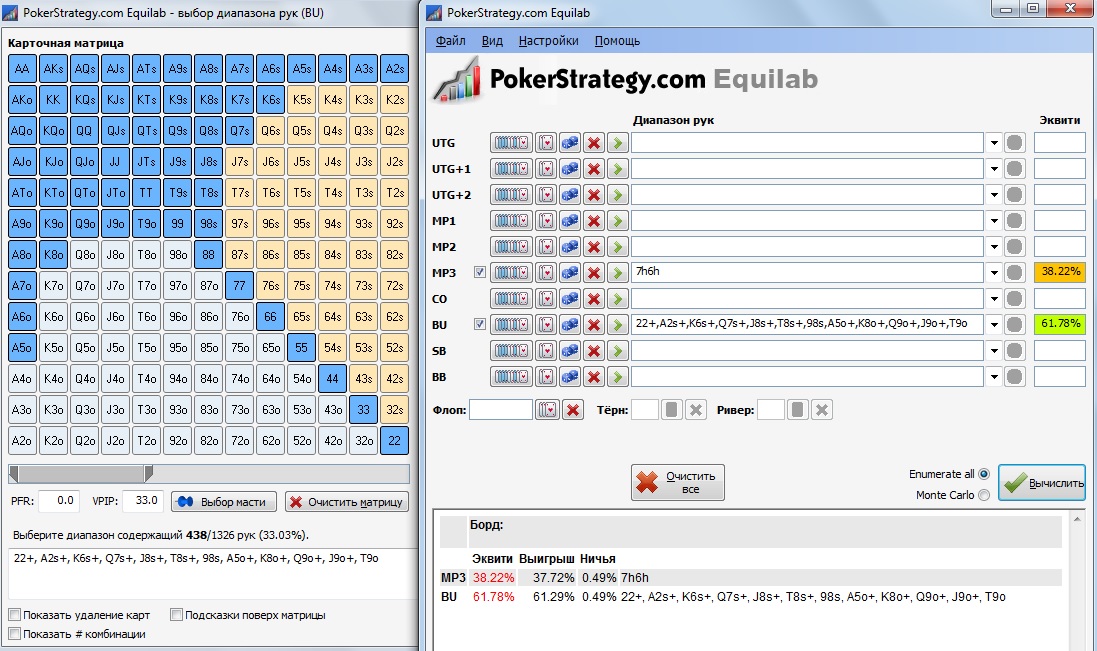Viewport: 1097px width, 651px height.
Task: Toggle the AA cell in the card matrix
Action: pyautogui.click(x=22, y=69)
